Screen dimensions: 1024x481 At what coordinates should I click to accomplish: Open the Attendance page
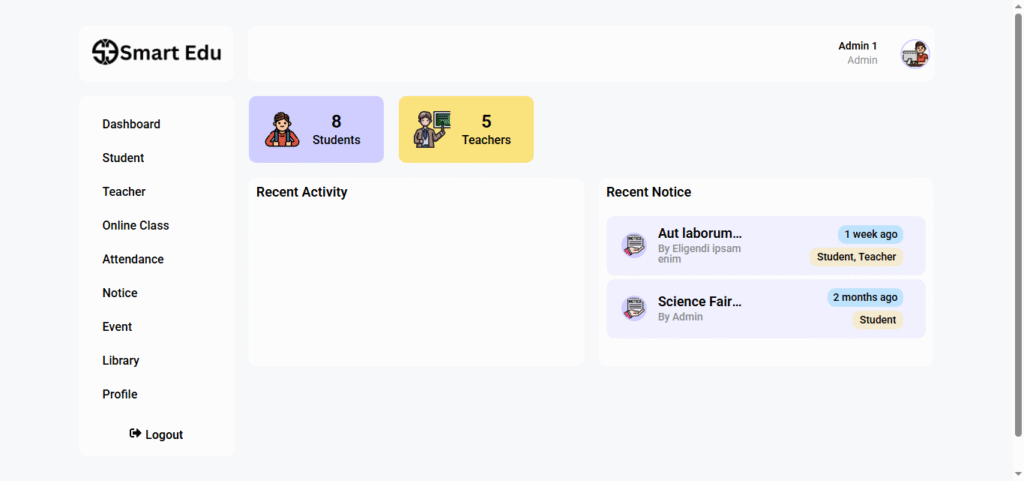tap(133, 259)
